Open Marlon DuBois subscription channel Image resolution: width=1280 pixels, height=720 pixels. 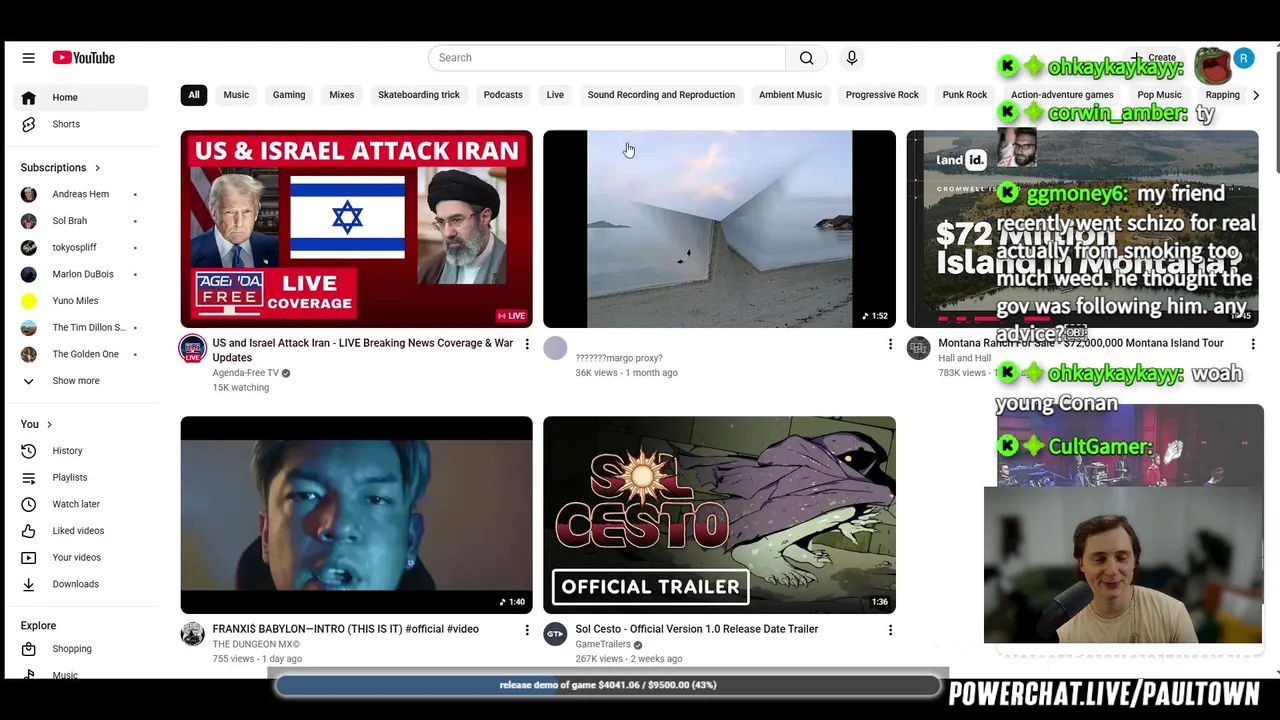82,274
